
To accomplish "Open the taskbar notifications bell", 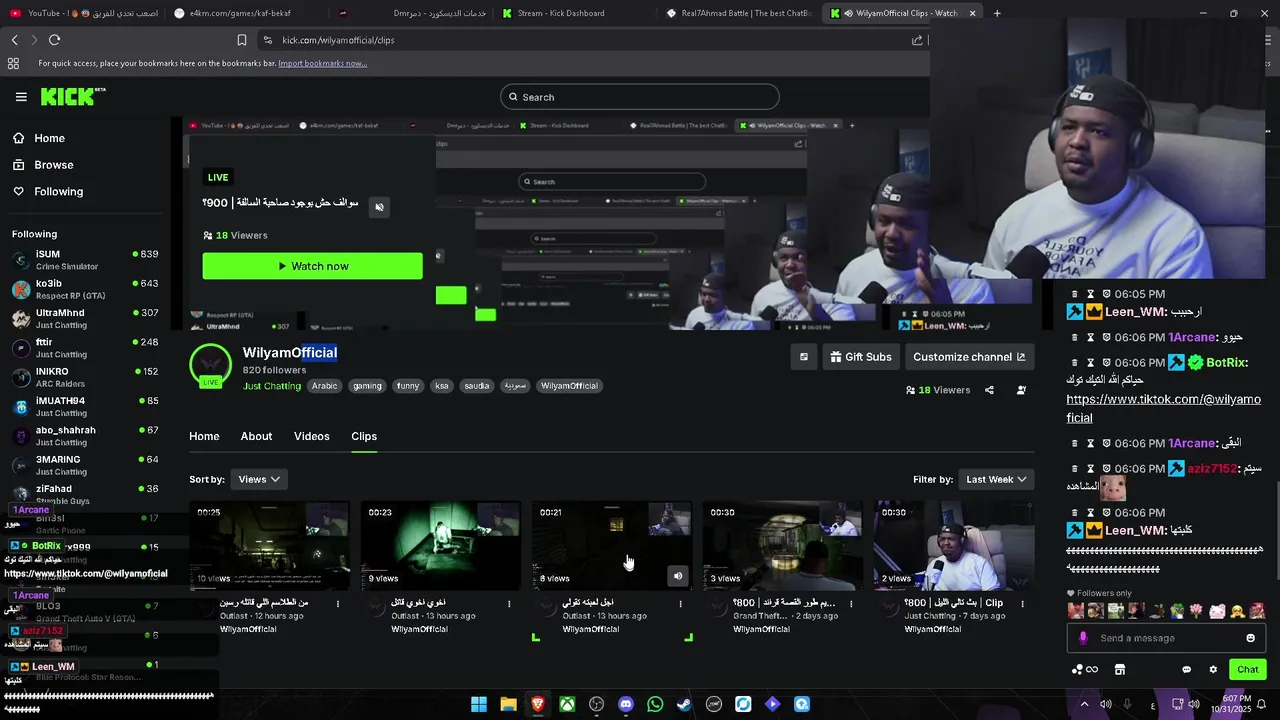I will point(1262,704).
